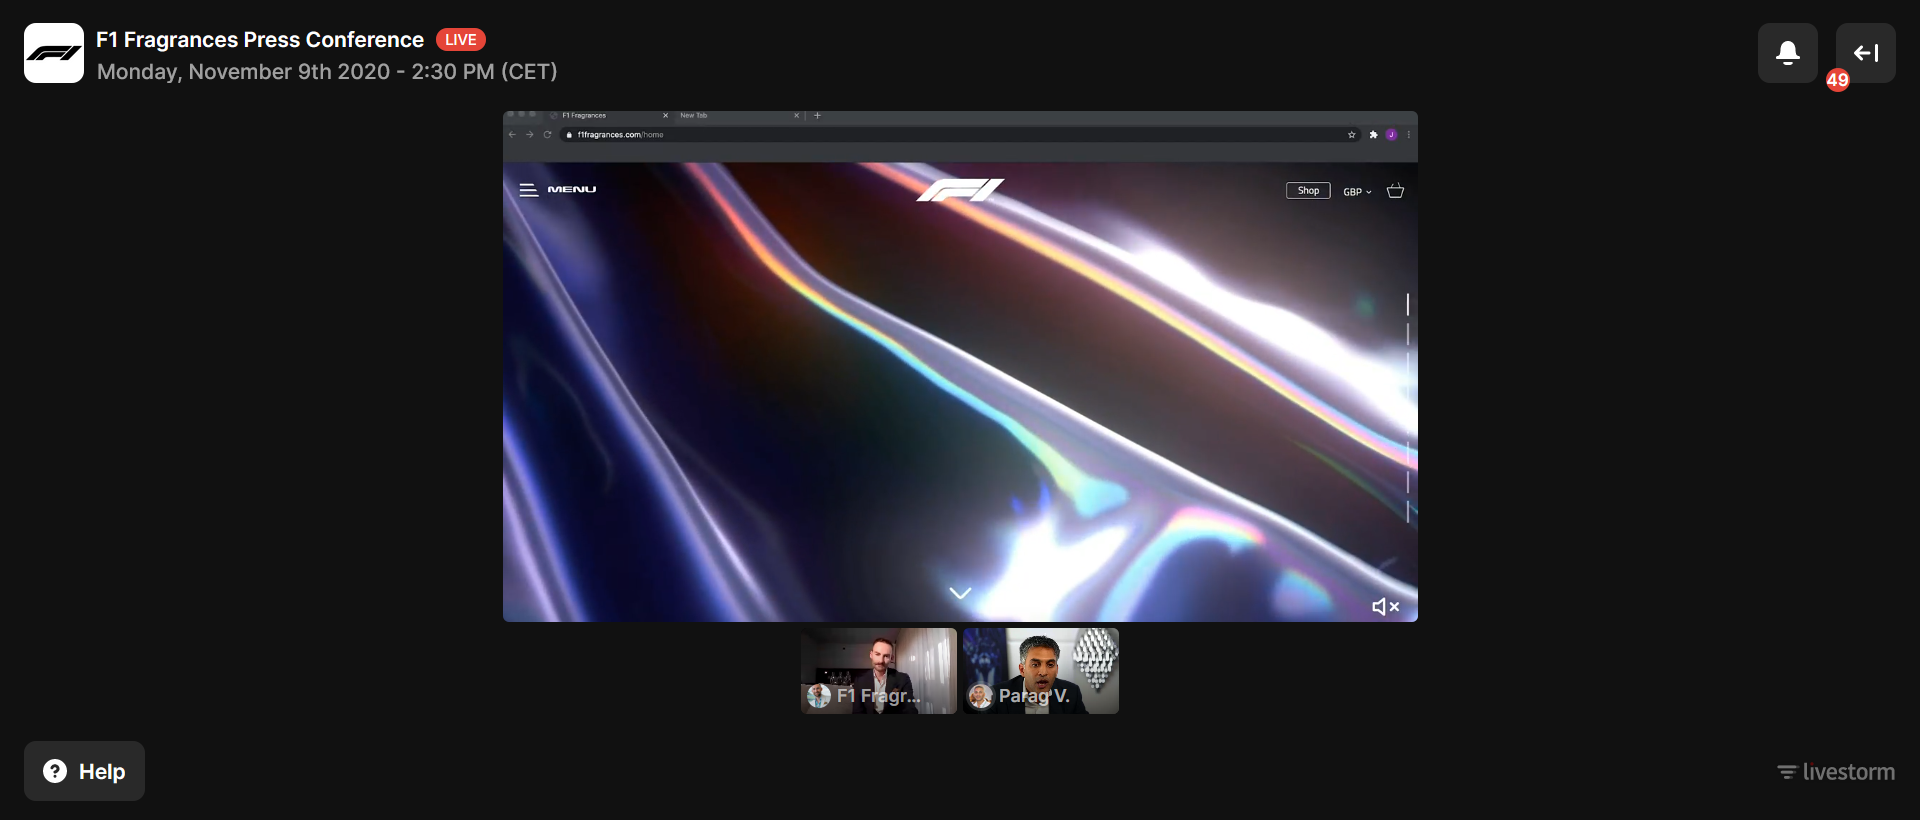Open the hamburger MENU on the F1 site
1920x820 pixels.
(558, 190)
